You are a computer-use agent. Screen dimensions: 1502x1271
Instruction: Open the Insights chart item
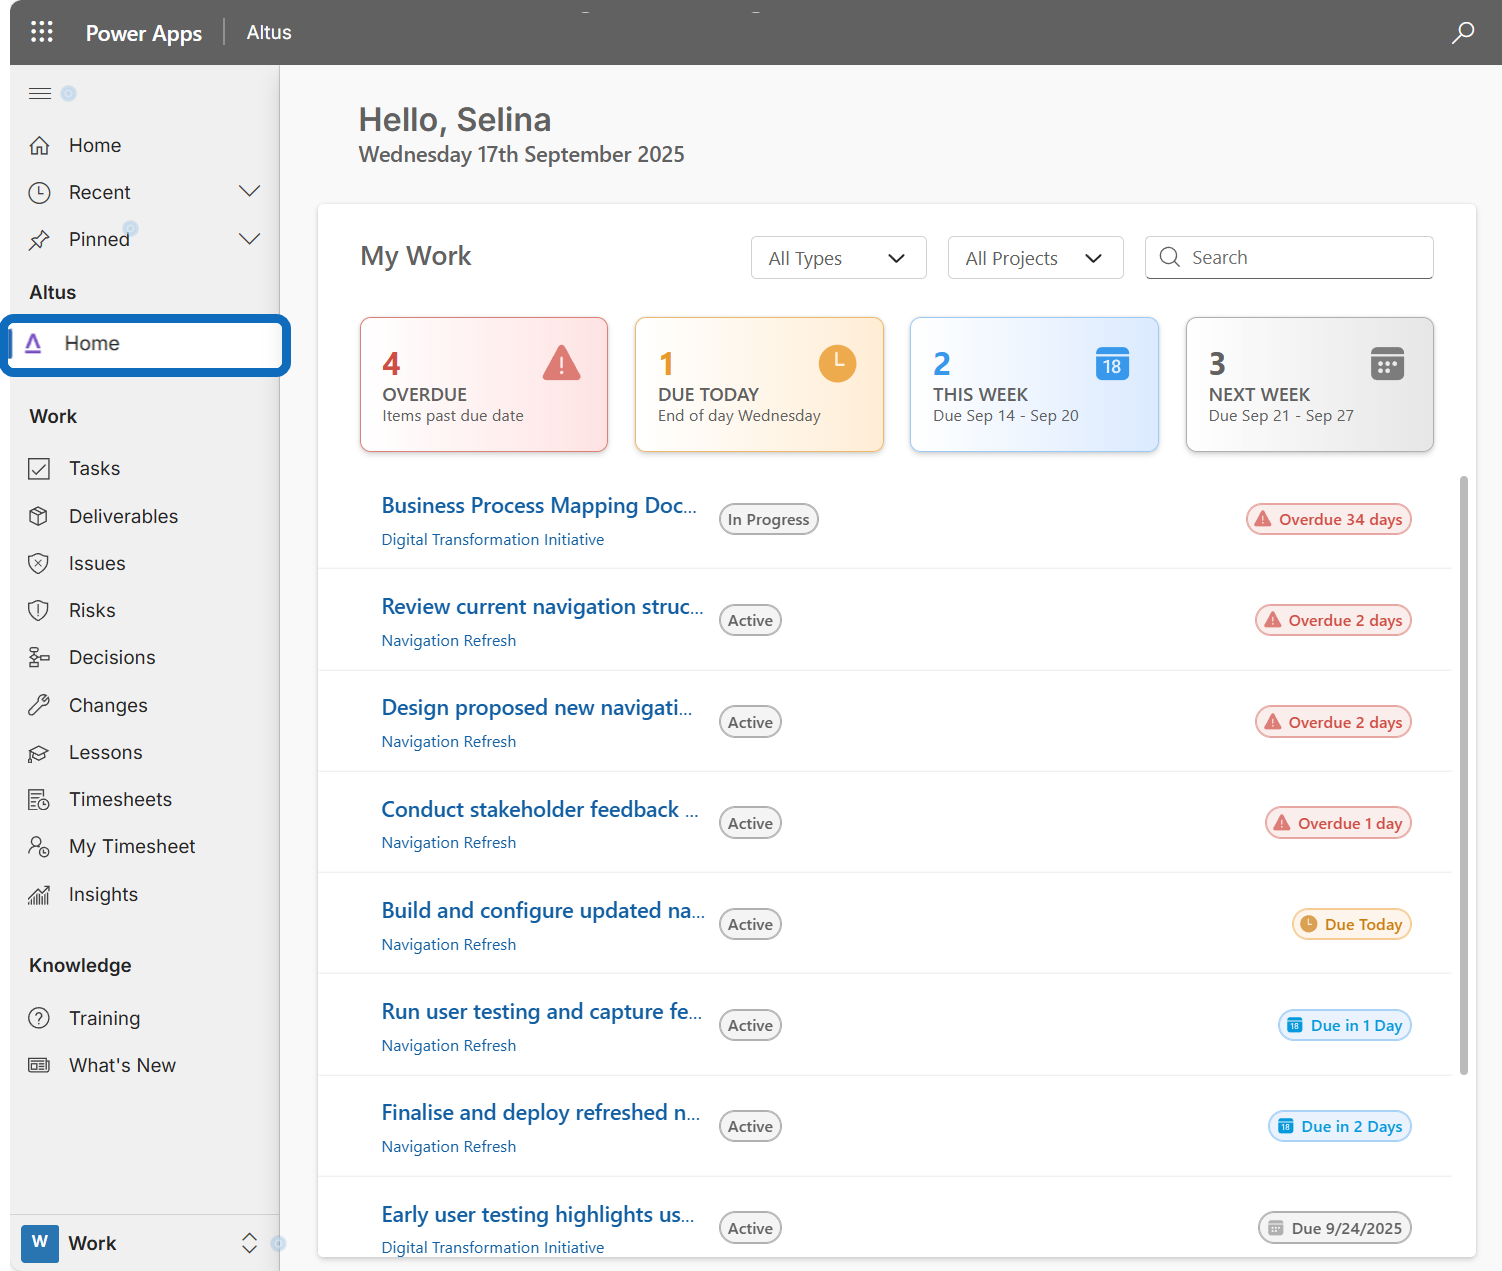point(103,894)
